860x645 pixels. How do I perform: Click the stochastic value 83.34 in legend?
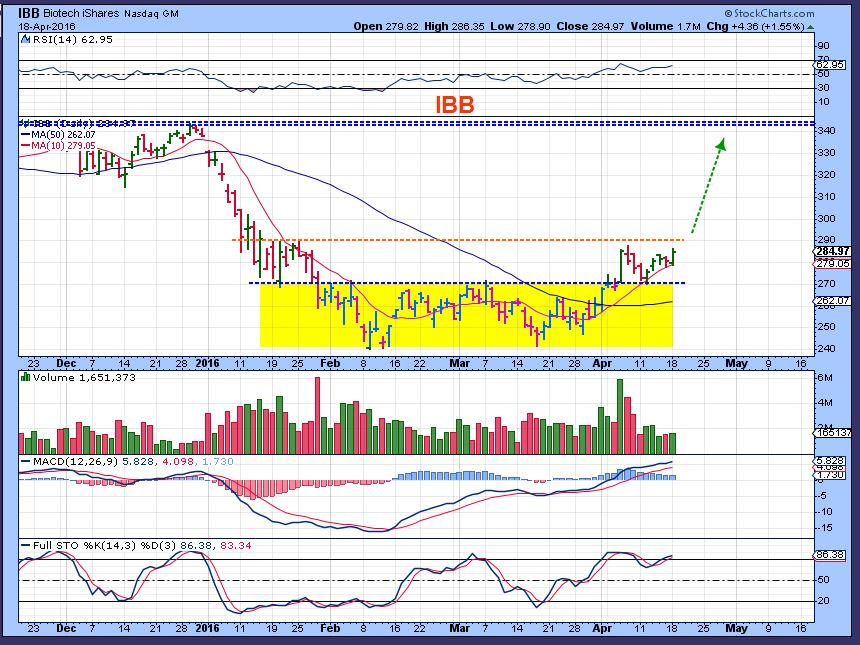click(x=236, y=546)
